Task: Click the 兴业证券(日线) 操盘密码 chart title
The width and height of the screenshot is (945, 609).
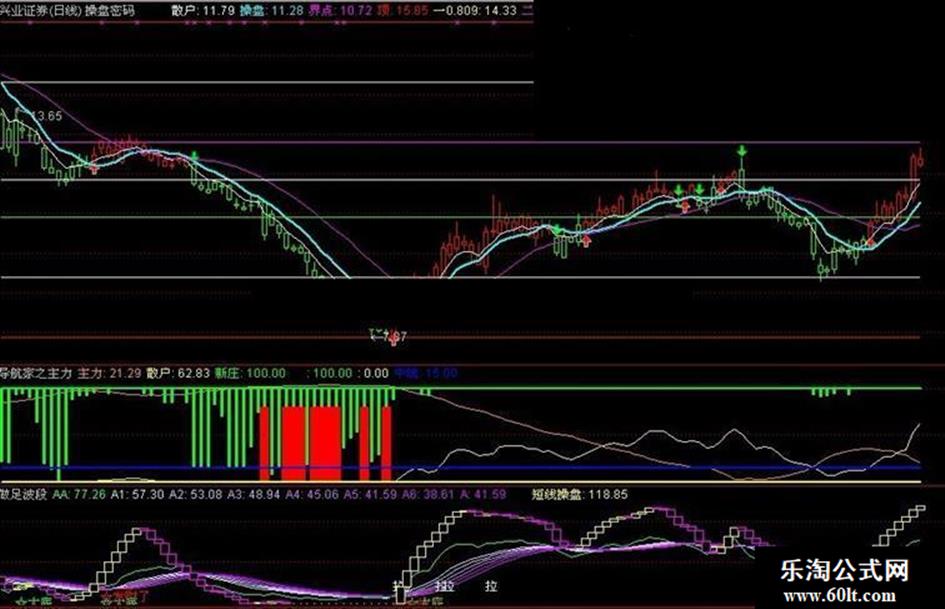Action: 68,10
